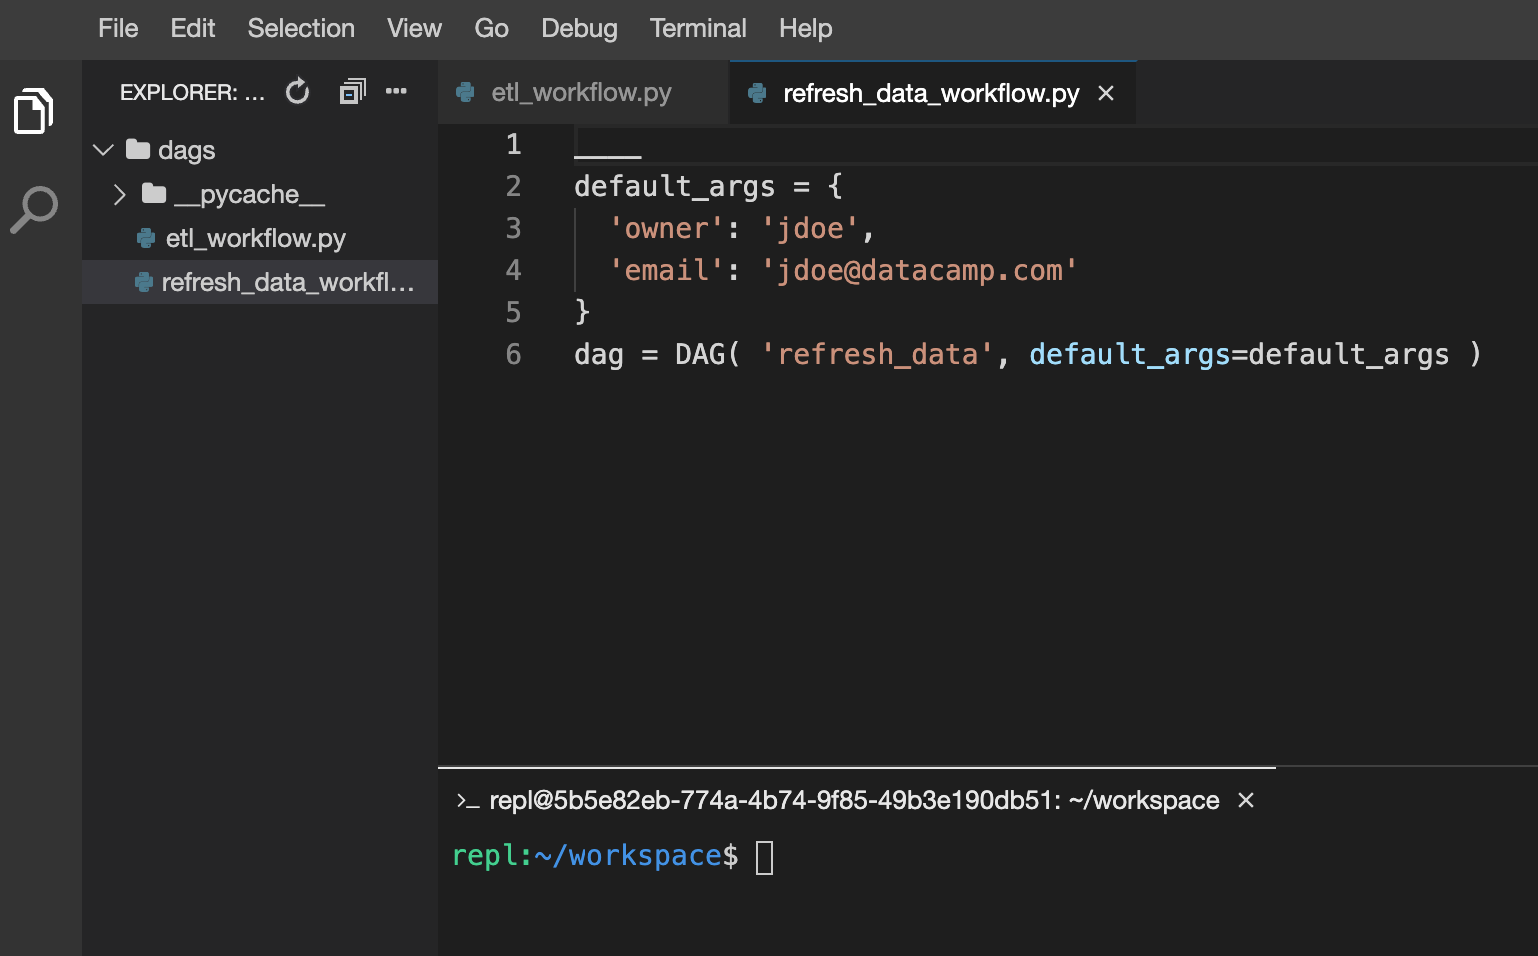Open the Terminal menu
This screenshot has height=956, width=1538.
[698, 28]
